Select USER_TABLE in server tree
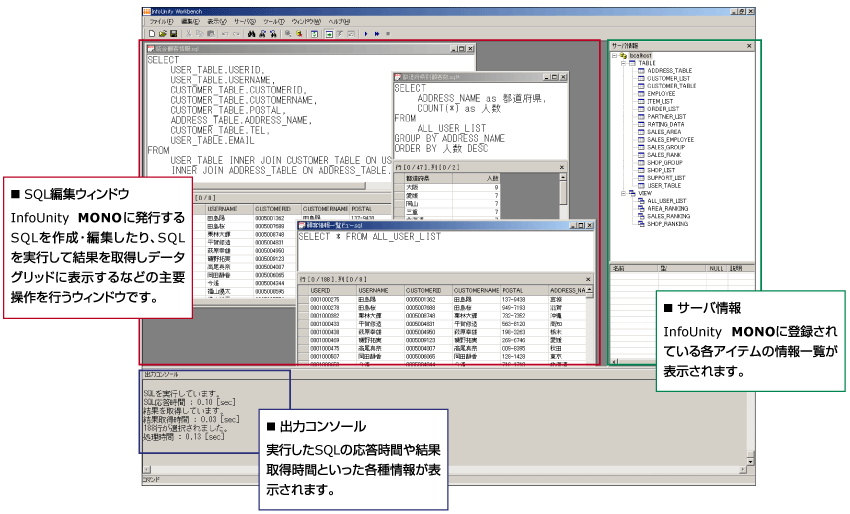 (x=664, y=185)
